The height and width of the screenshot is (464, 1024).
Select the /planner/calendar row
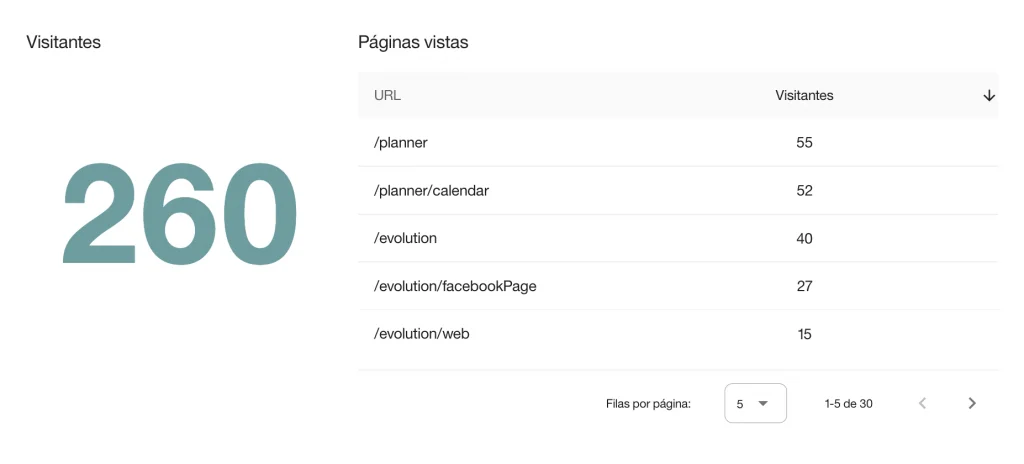(678, 191)
